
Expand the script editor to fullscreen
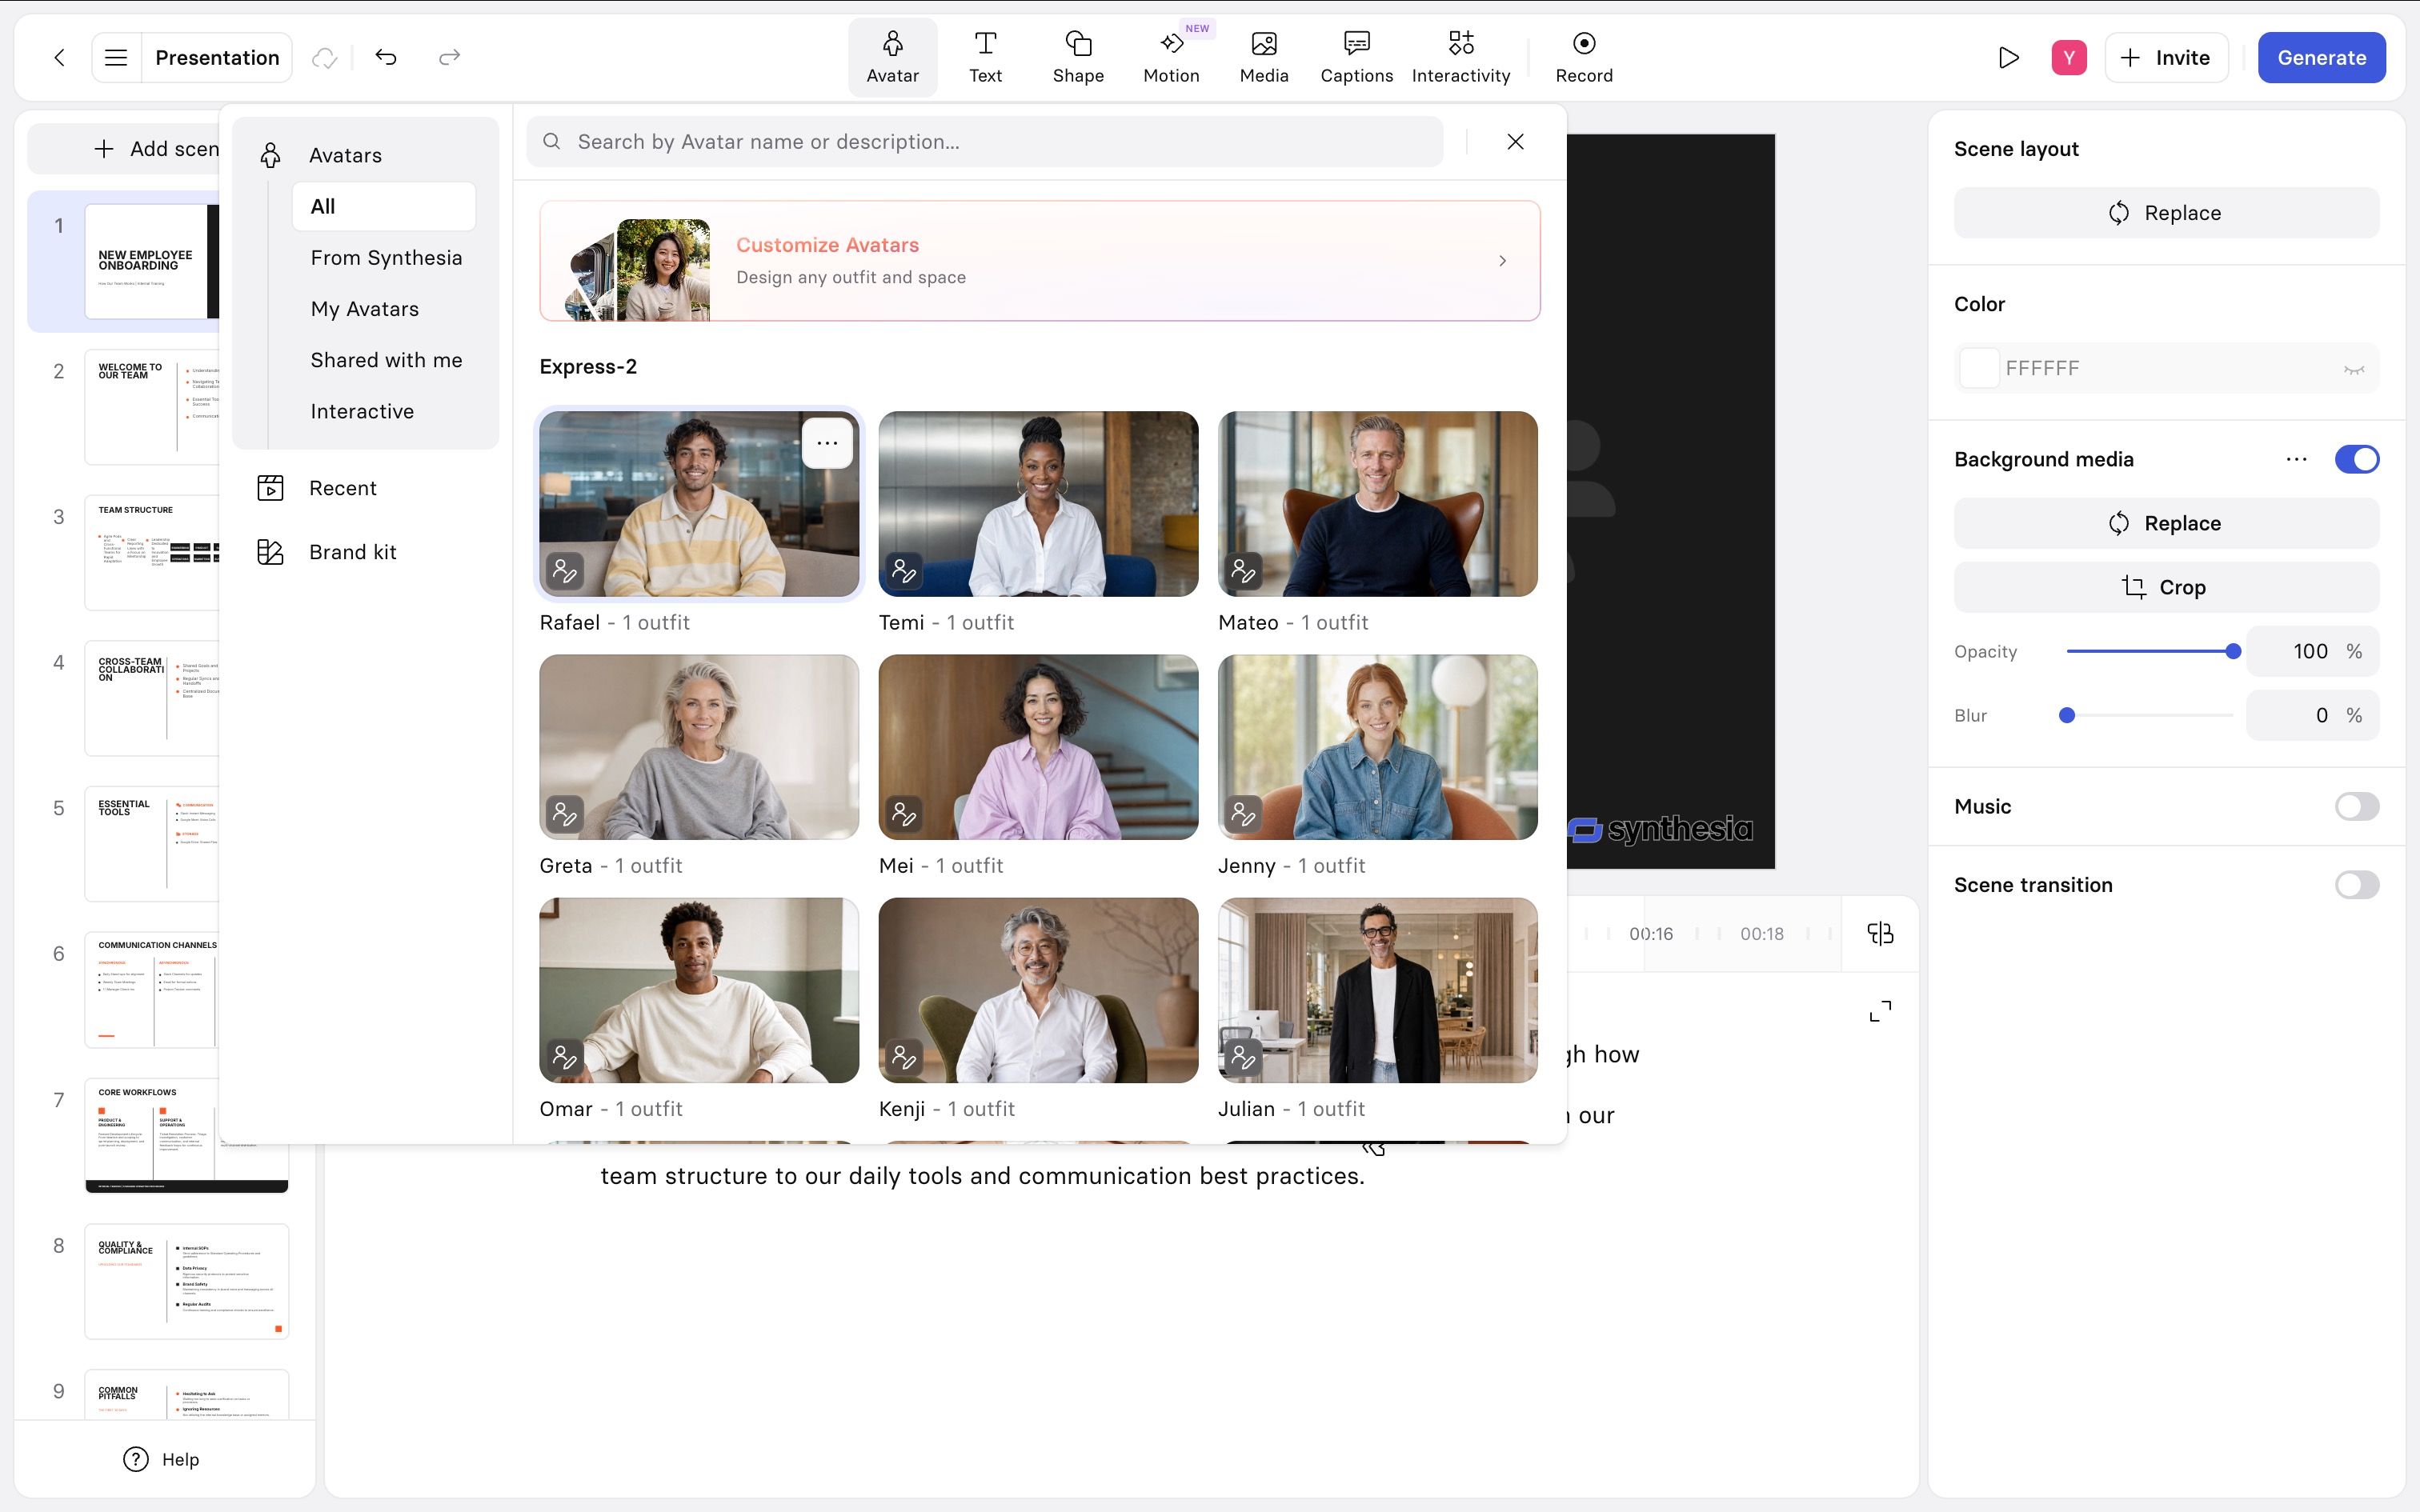pos(1880,1011)
